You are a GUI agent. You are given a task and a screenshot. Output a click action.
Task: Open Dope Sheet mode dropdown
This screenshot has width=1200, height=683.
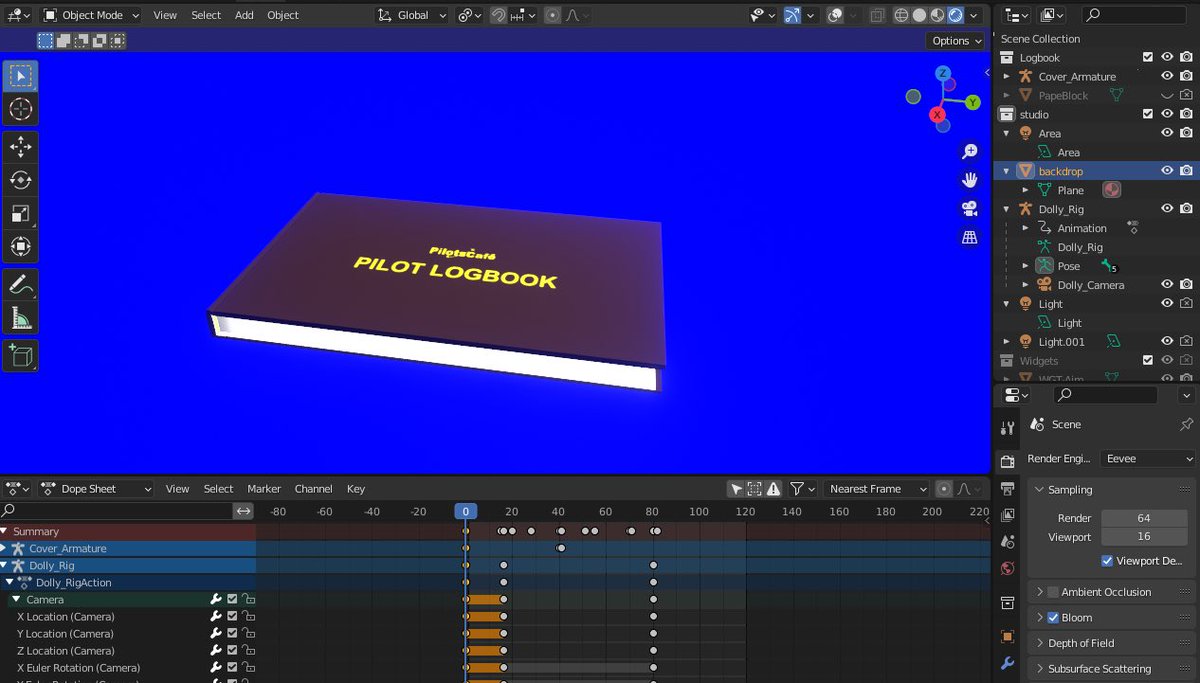click(96, 489)
